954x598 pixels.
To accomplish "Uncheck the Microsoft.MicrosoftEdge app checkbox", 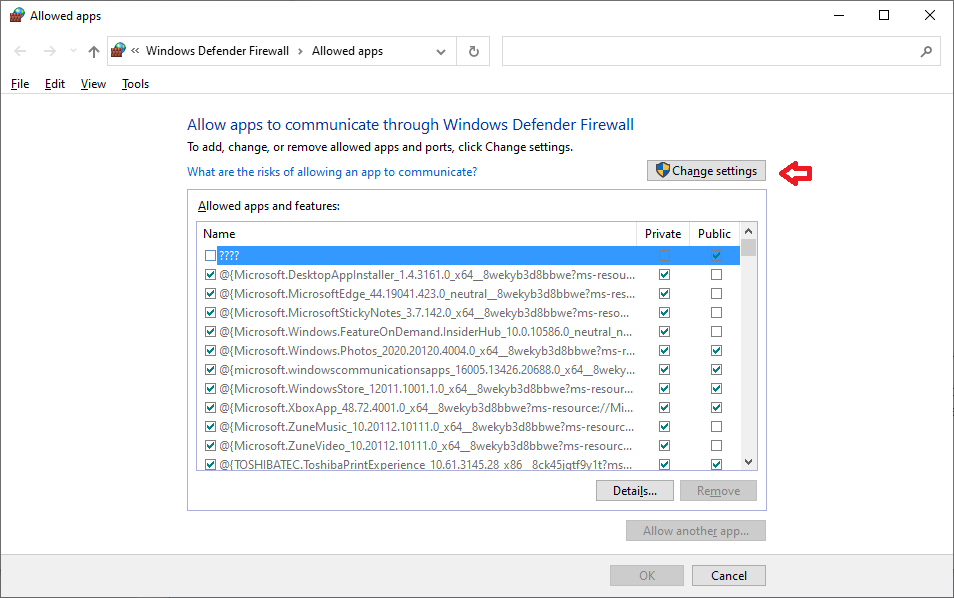I will click(x=211, y=294).
